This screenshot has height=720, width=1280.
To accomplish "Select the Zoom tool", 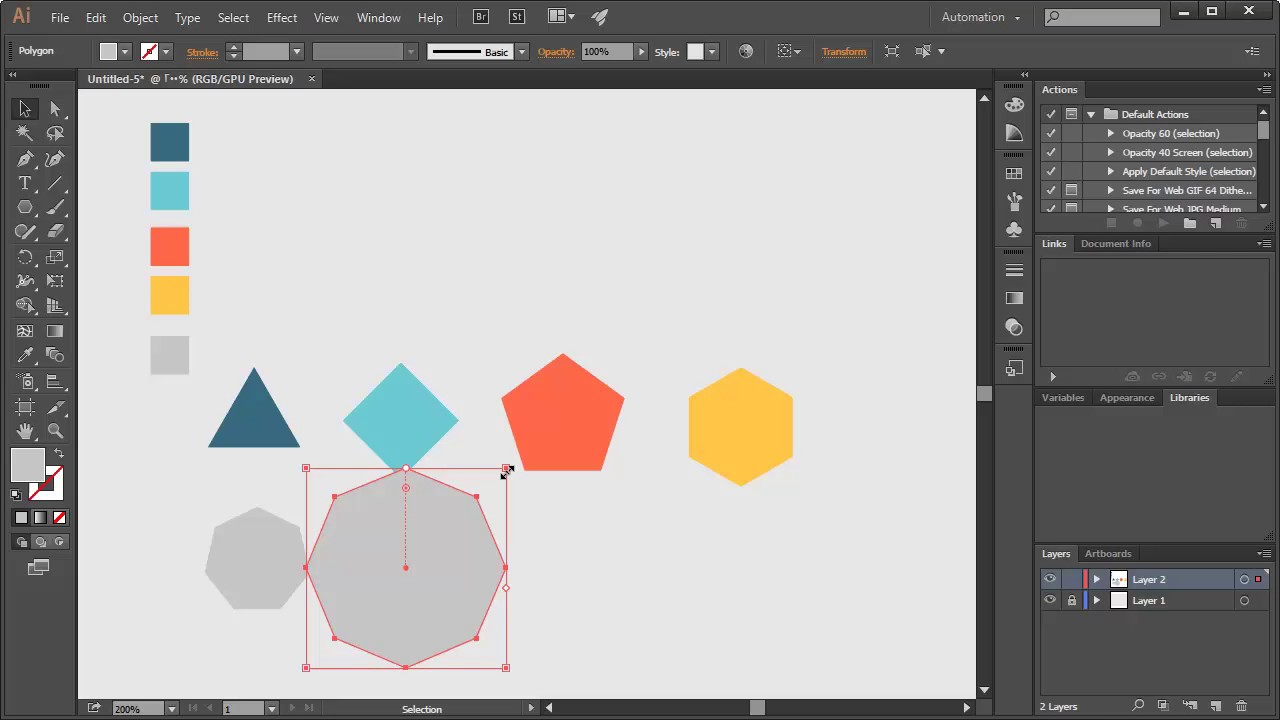I will pyautogui.click(x=55, y=431).
